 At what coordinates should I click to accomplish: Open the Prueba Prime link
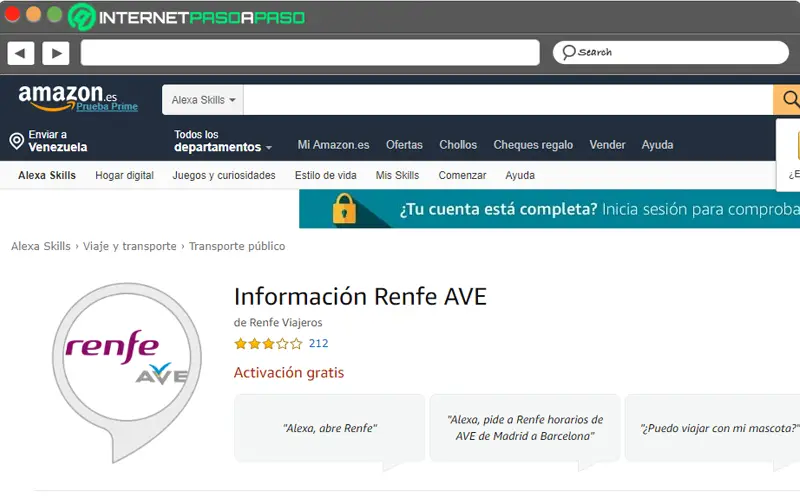pos(107,107)
